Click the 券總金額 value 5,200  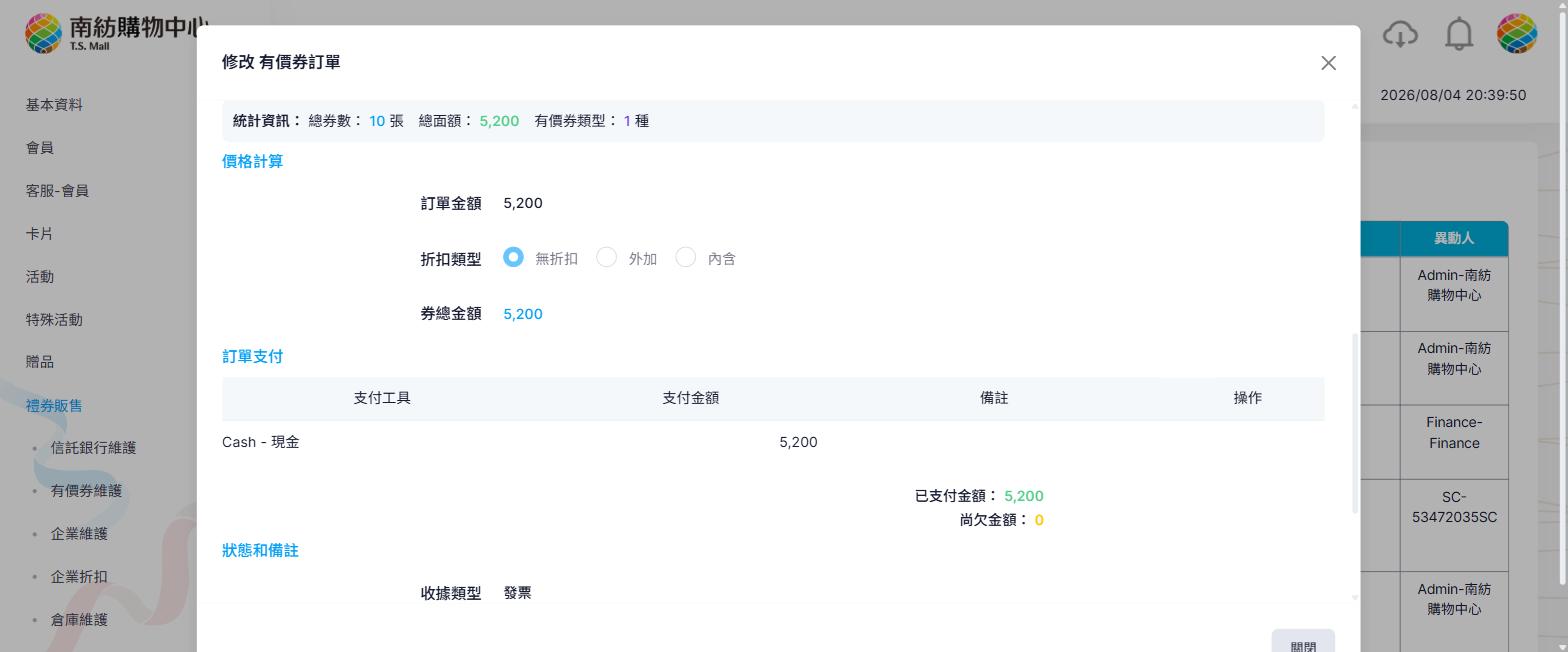(x=523, y=314)
